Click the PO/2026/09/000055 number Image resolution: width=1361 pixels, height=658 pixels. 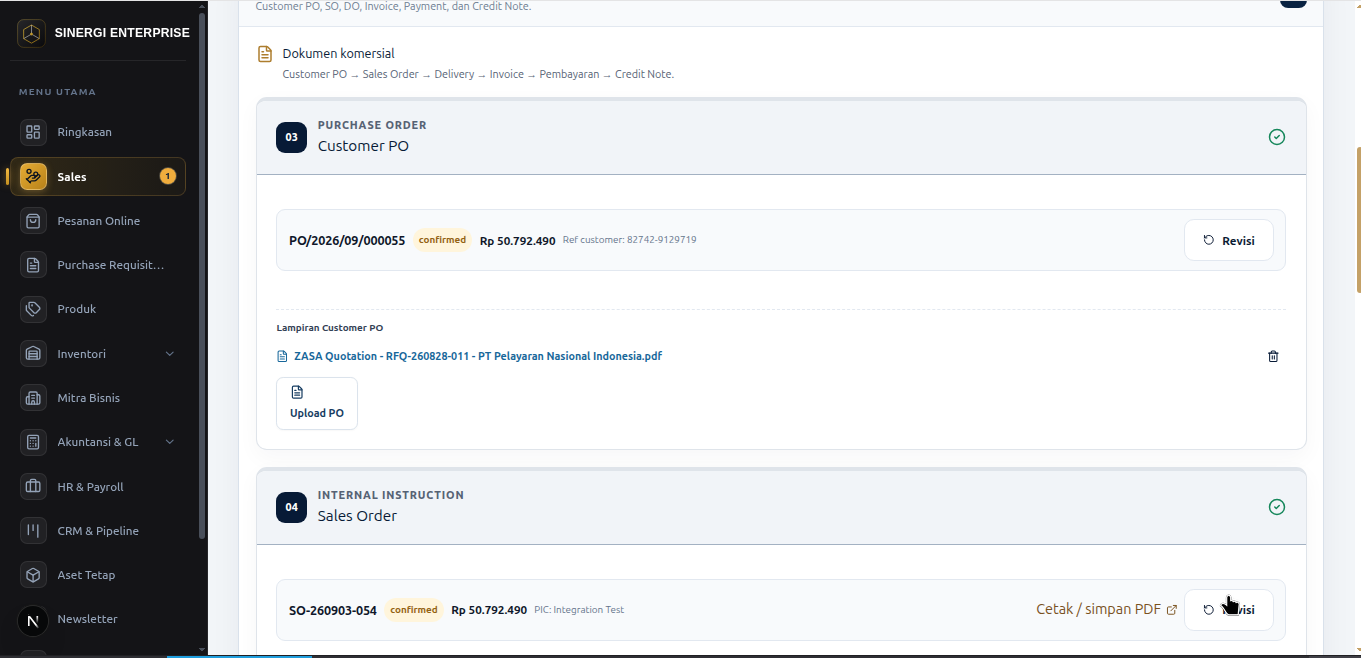347,241
